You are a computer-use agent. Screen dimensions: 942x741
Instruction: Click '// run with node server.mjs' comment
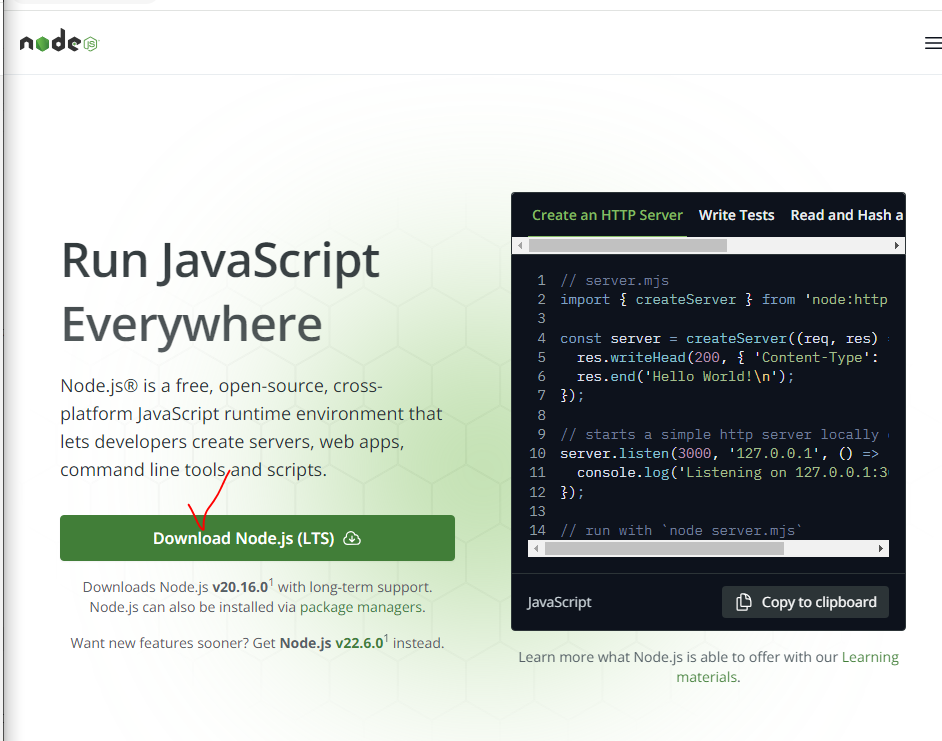(x=681, y=531)
